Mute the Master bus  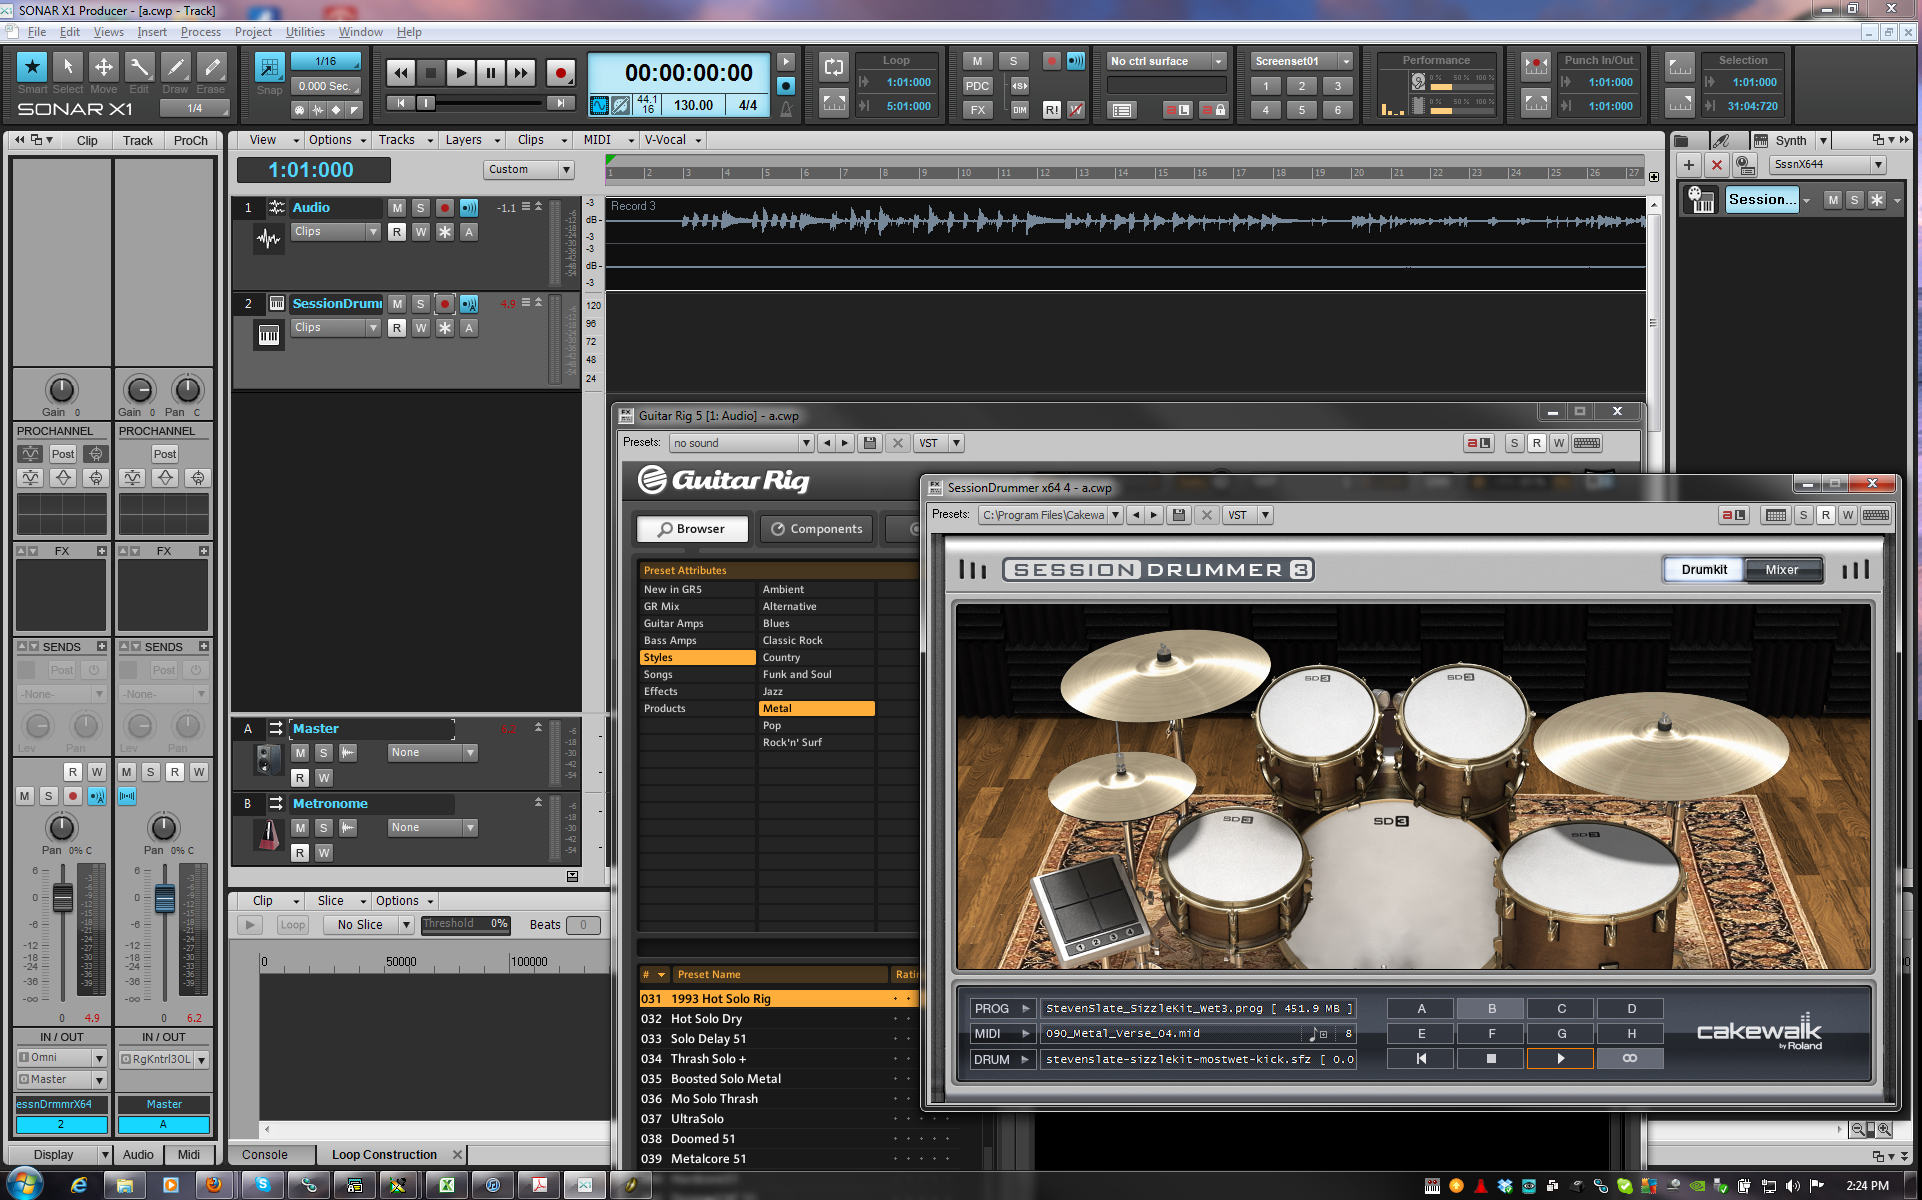click(x=300, y=752)
